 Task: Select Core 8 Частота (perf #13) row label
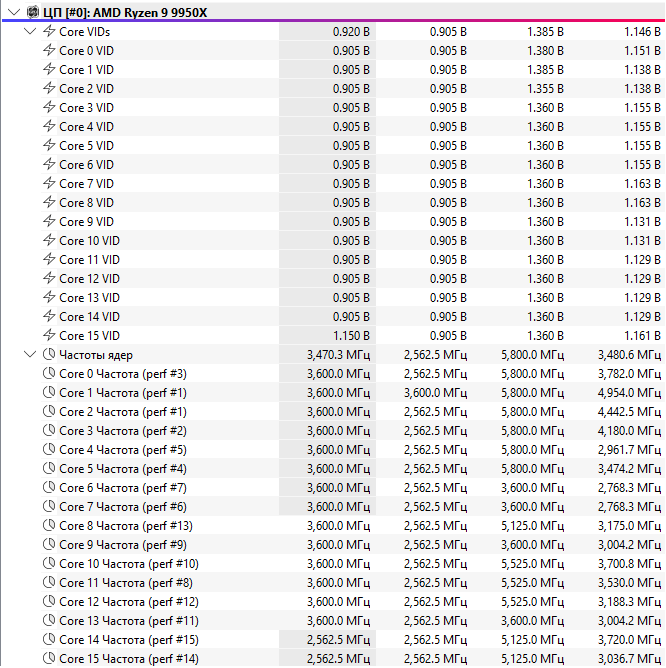point(126,526)
